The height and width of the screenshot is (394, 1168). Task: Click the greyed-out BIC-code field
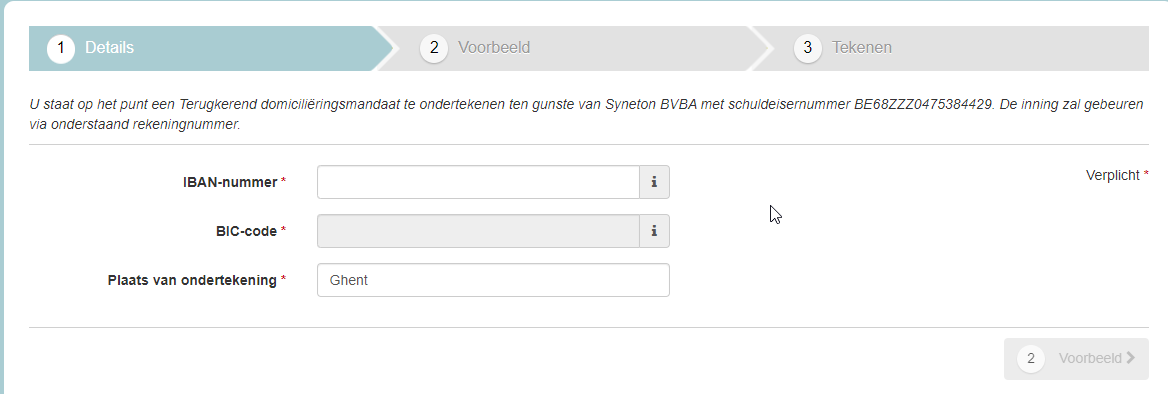(478, 231)
